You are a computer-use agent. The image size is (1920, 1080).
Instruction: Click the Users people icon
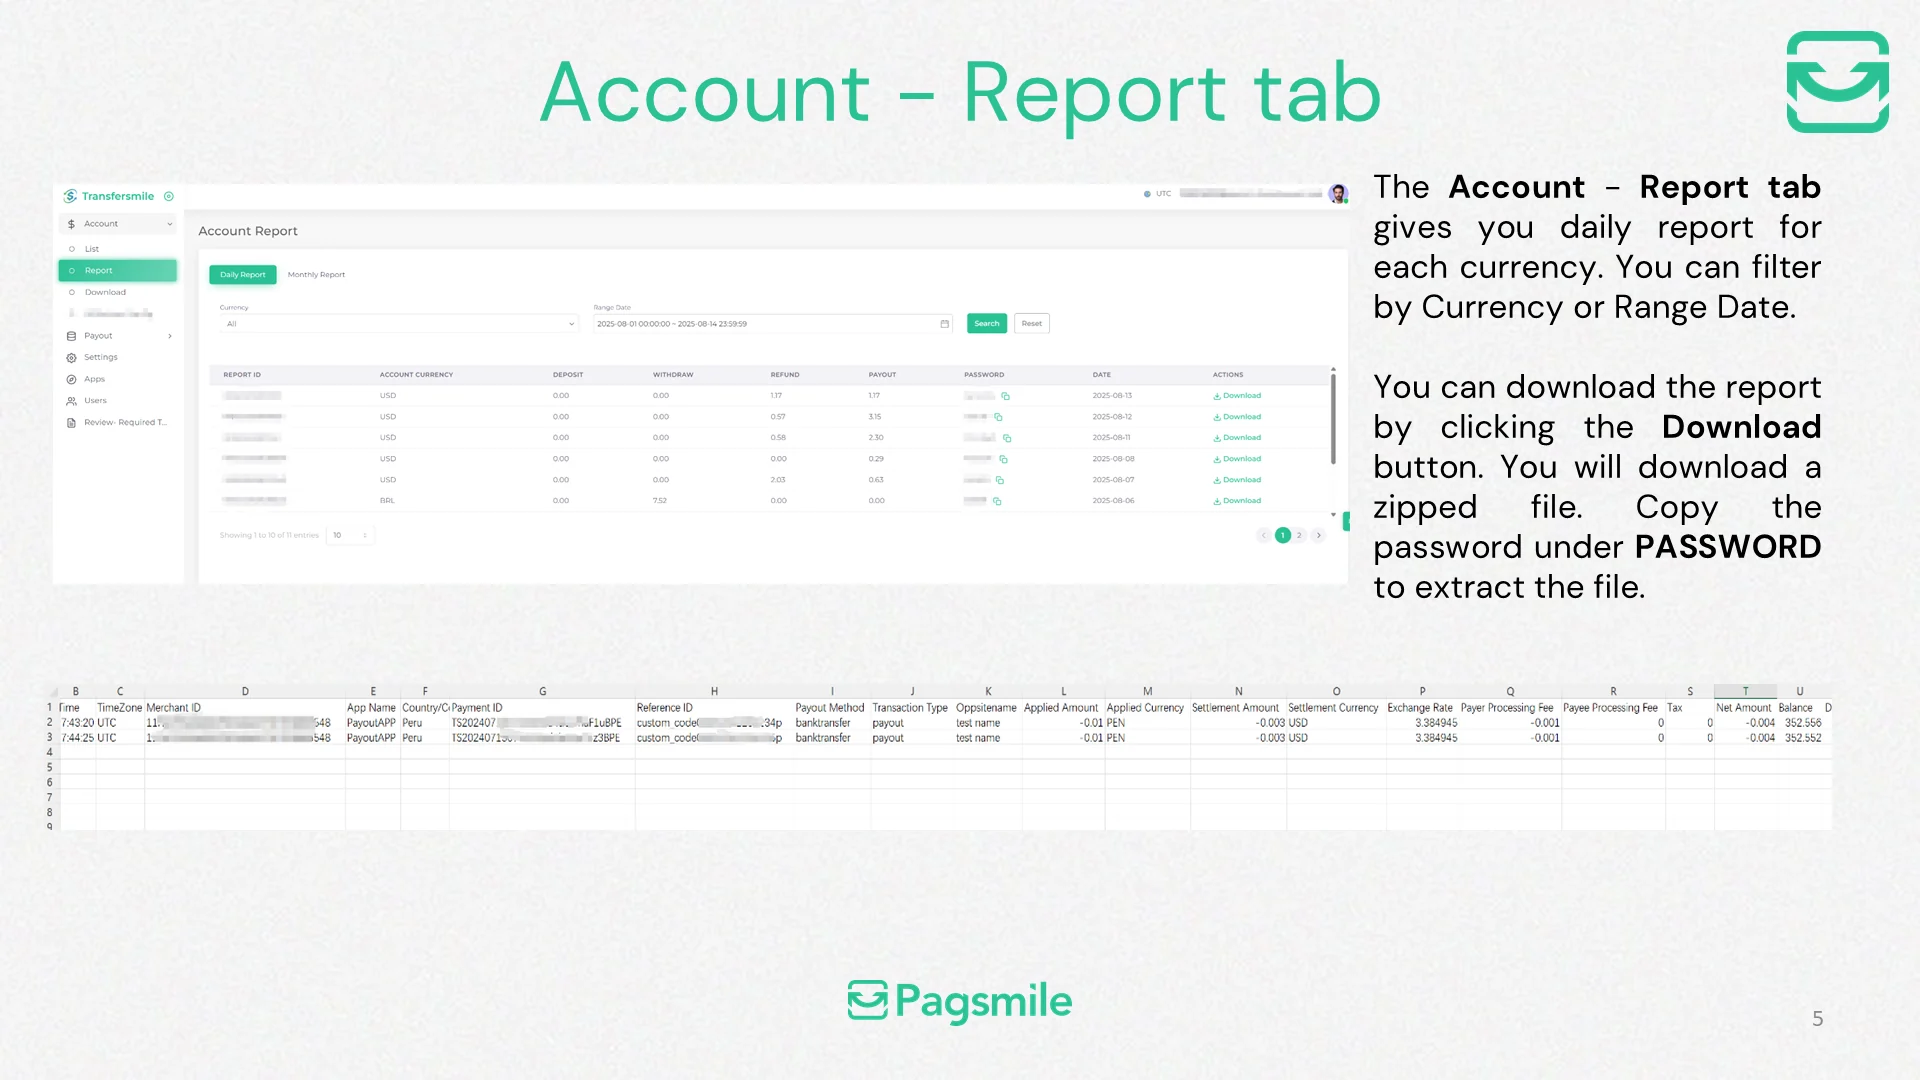tap(71, 401)
